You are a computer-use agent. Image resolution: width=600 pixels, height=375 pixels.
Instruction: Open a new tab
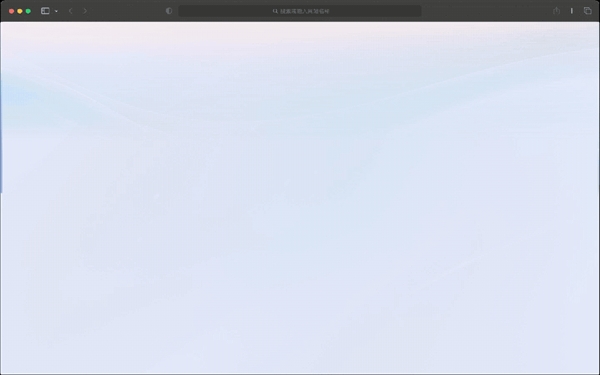pyautogui.click(x=572, y=11)
